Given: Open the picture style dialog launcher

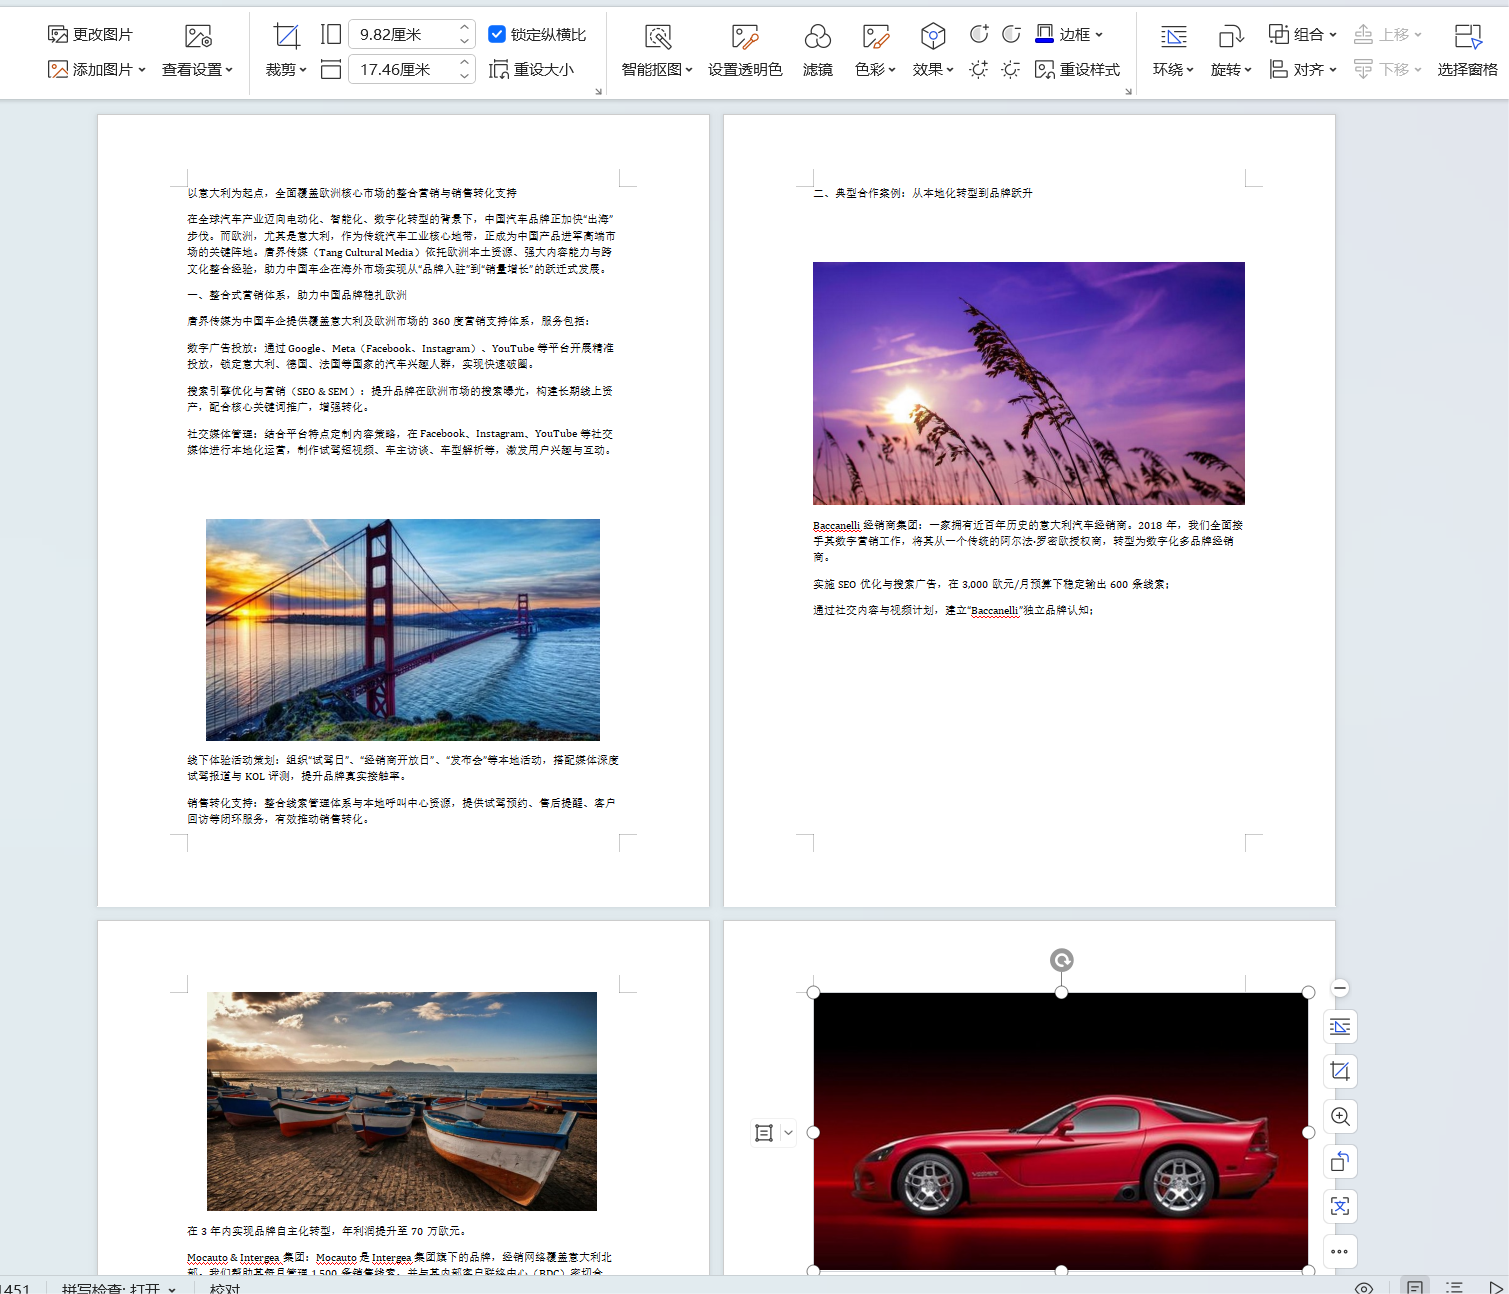Looking at the screenshot, I should [1128, 91].
